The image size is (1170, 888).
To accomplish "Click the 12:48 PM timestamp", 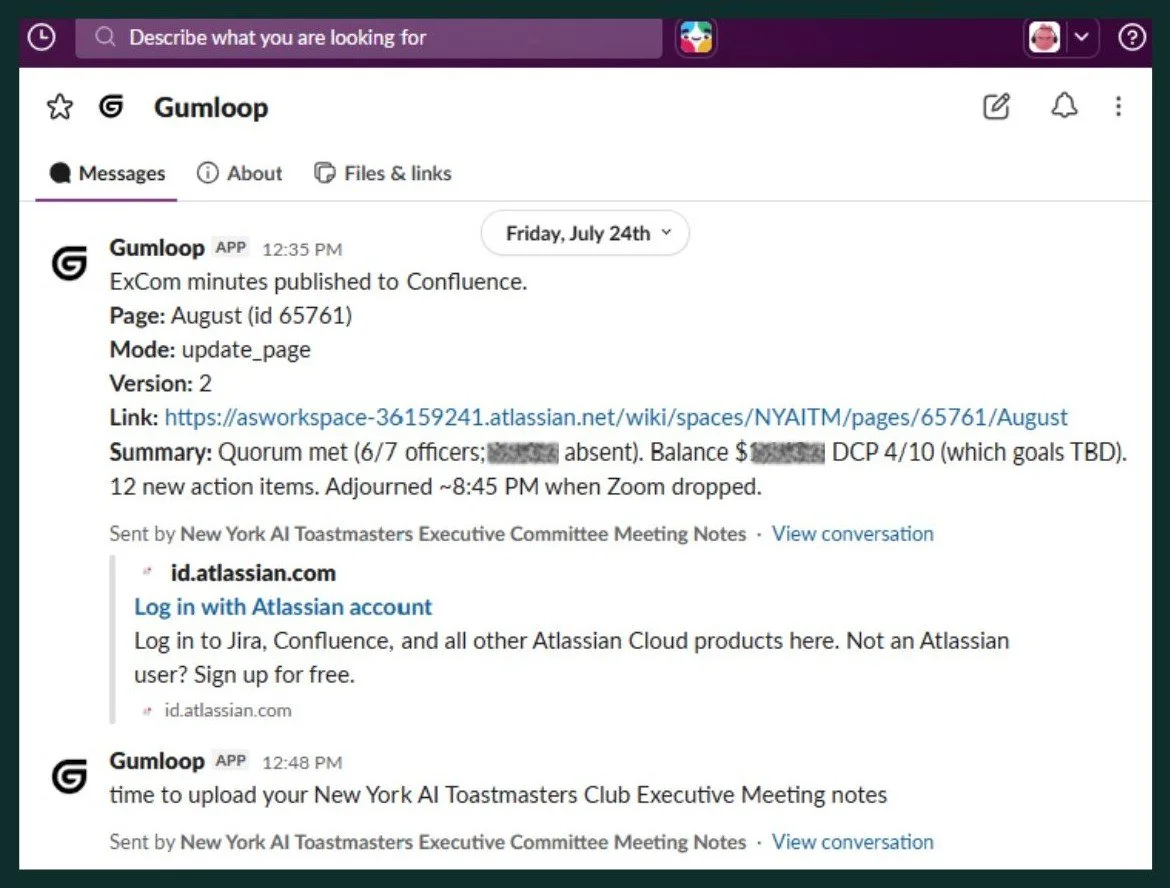I will coord(302,763).
